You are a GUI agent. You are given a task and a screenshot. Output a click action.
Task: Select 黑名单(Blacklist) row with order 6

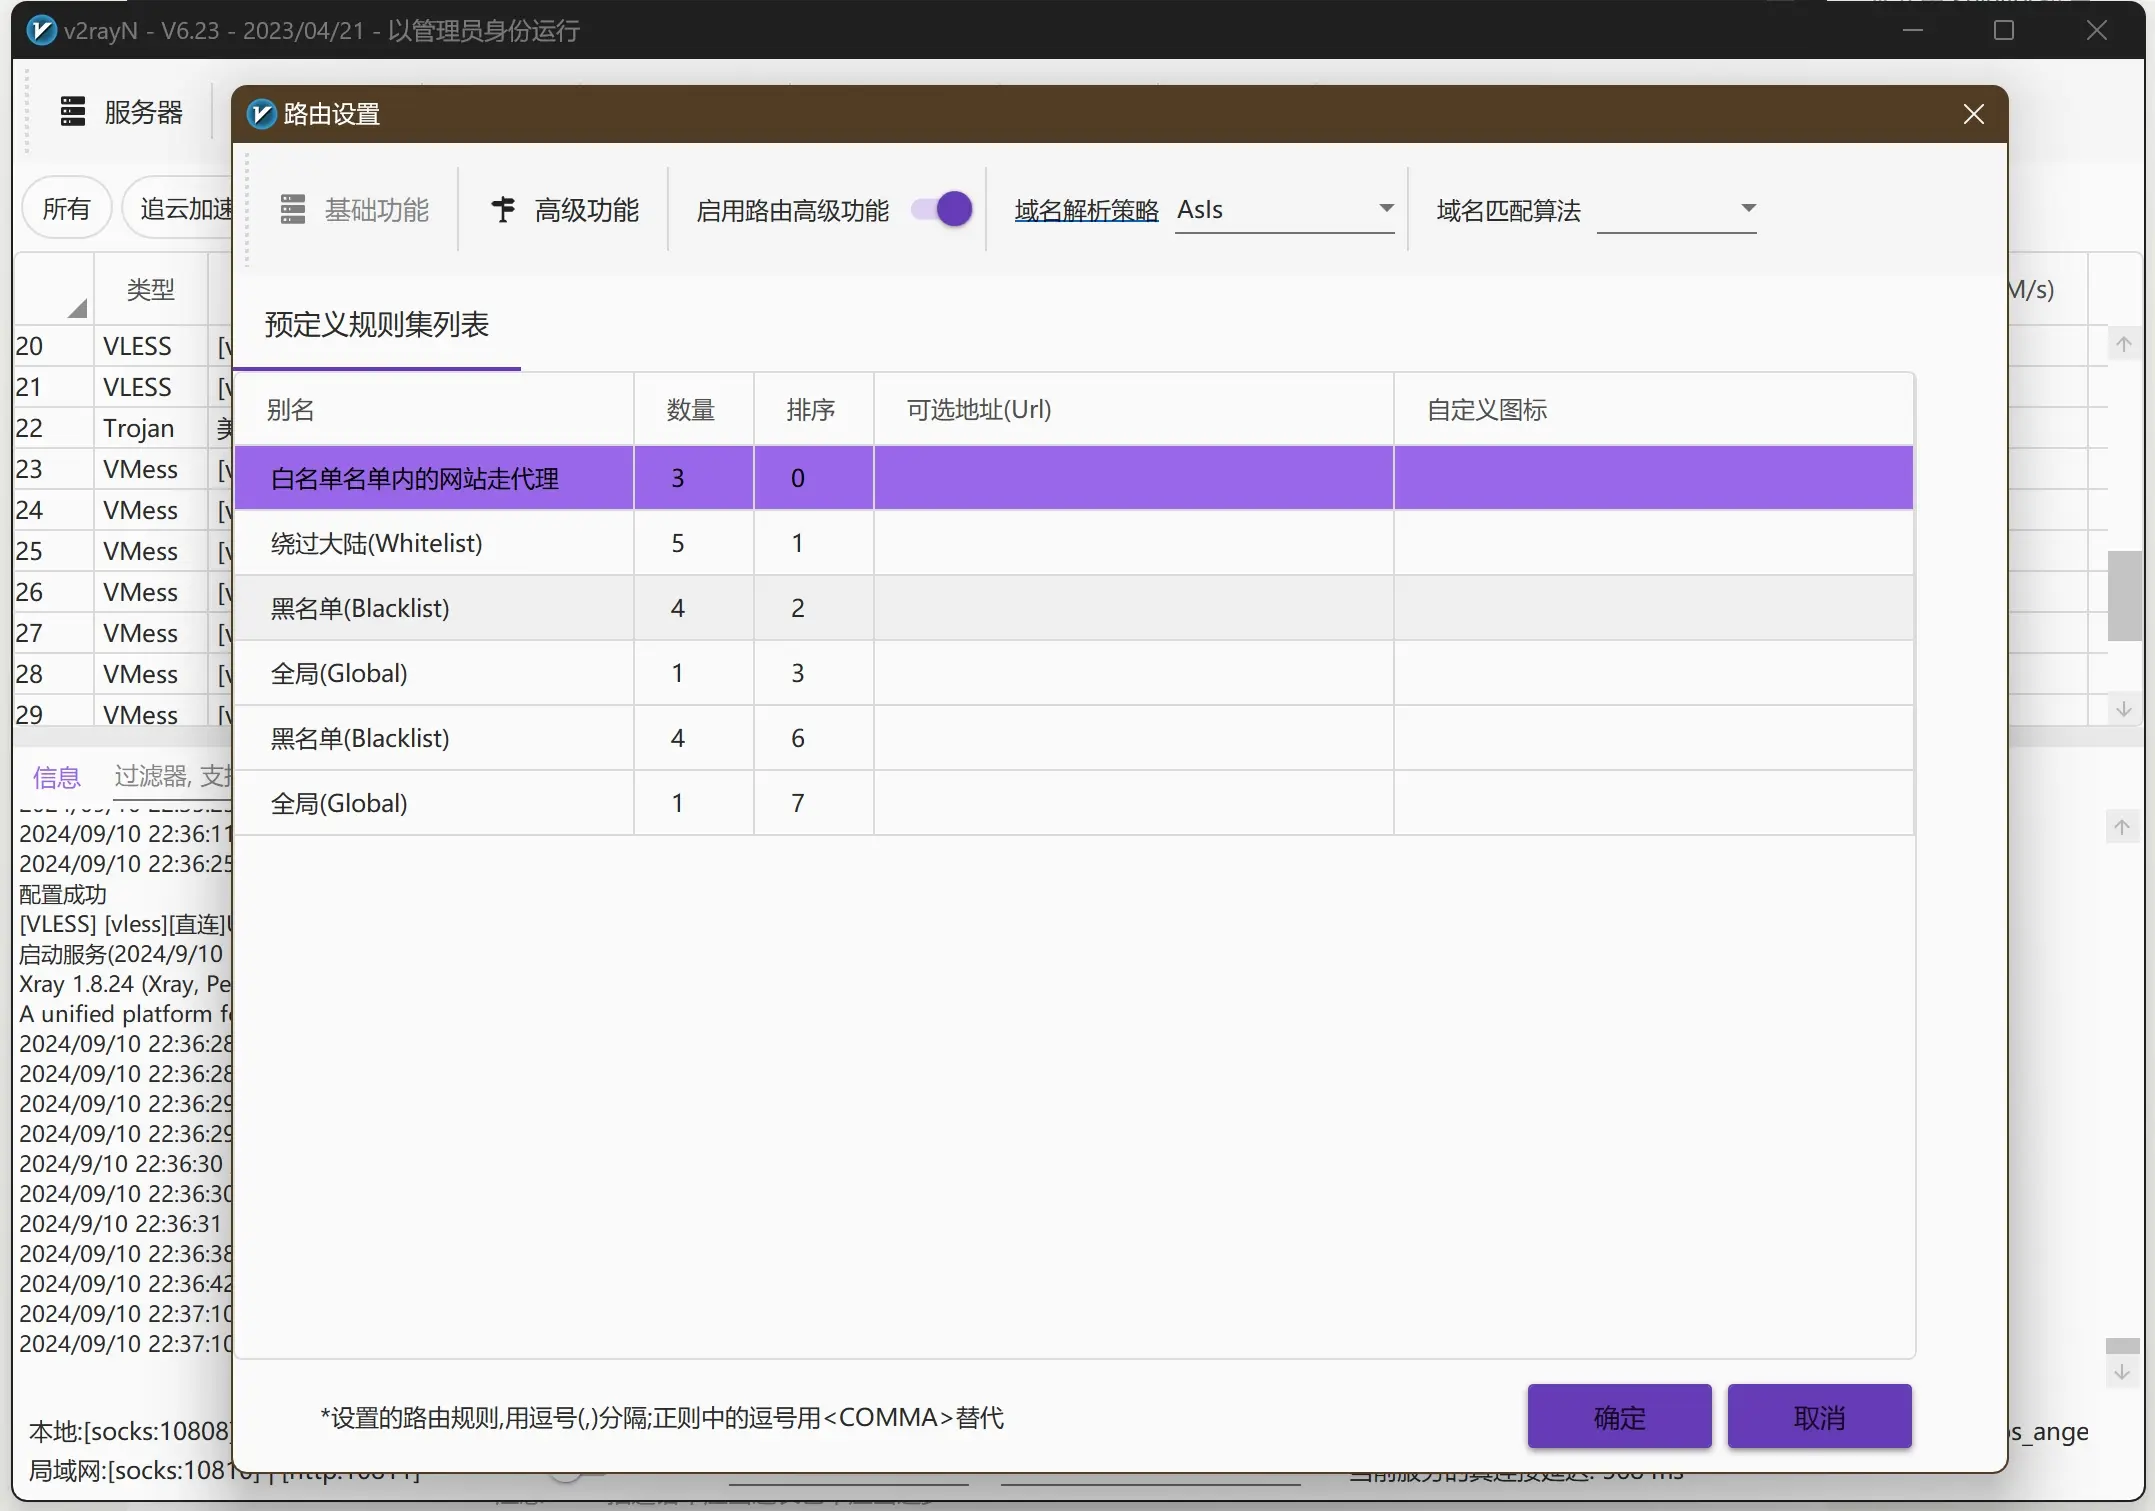pyautogui.click(x=1074, y=738)
